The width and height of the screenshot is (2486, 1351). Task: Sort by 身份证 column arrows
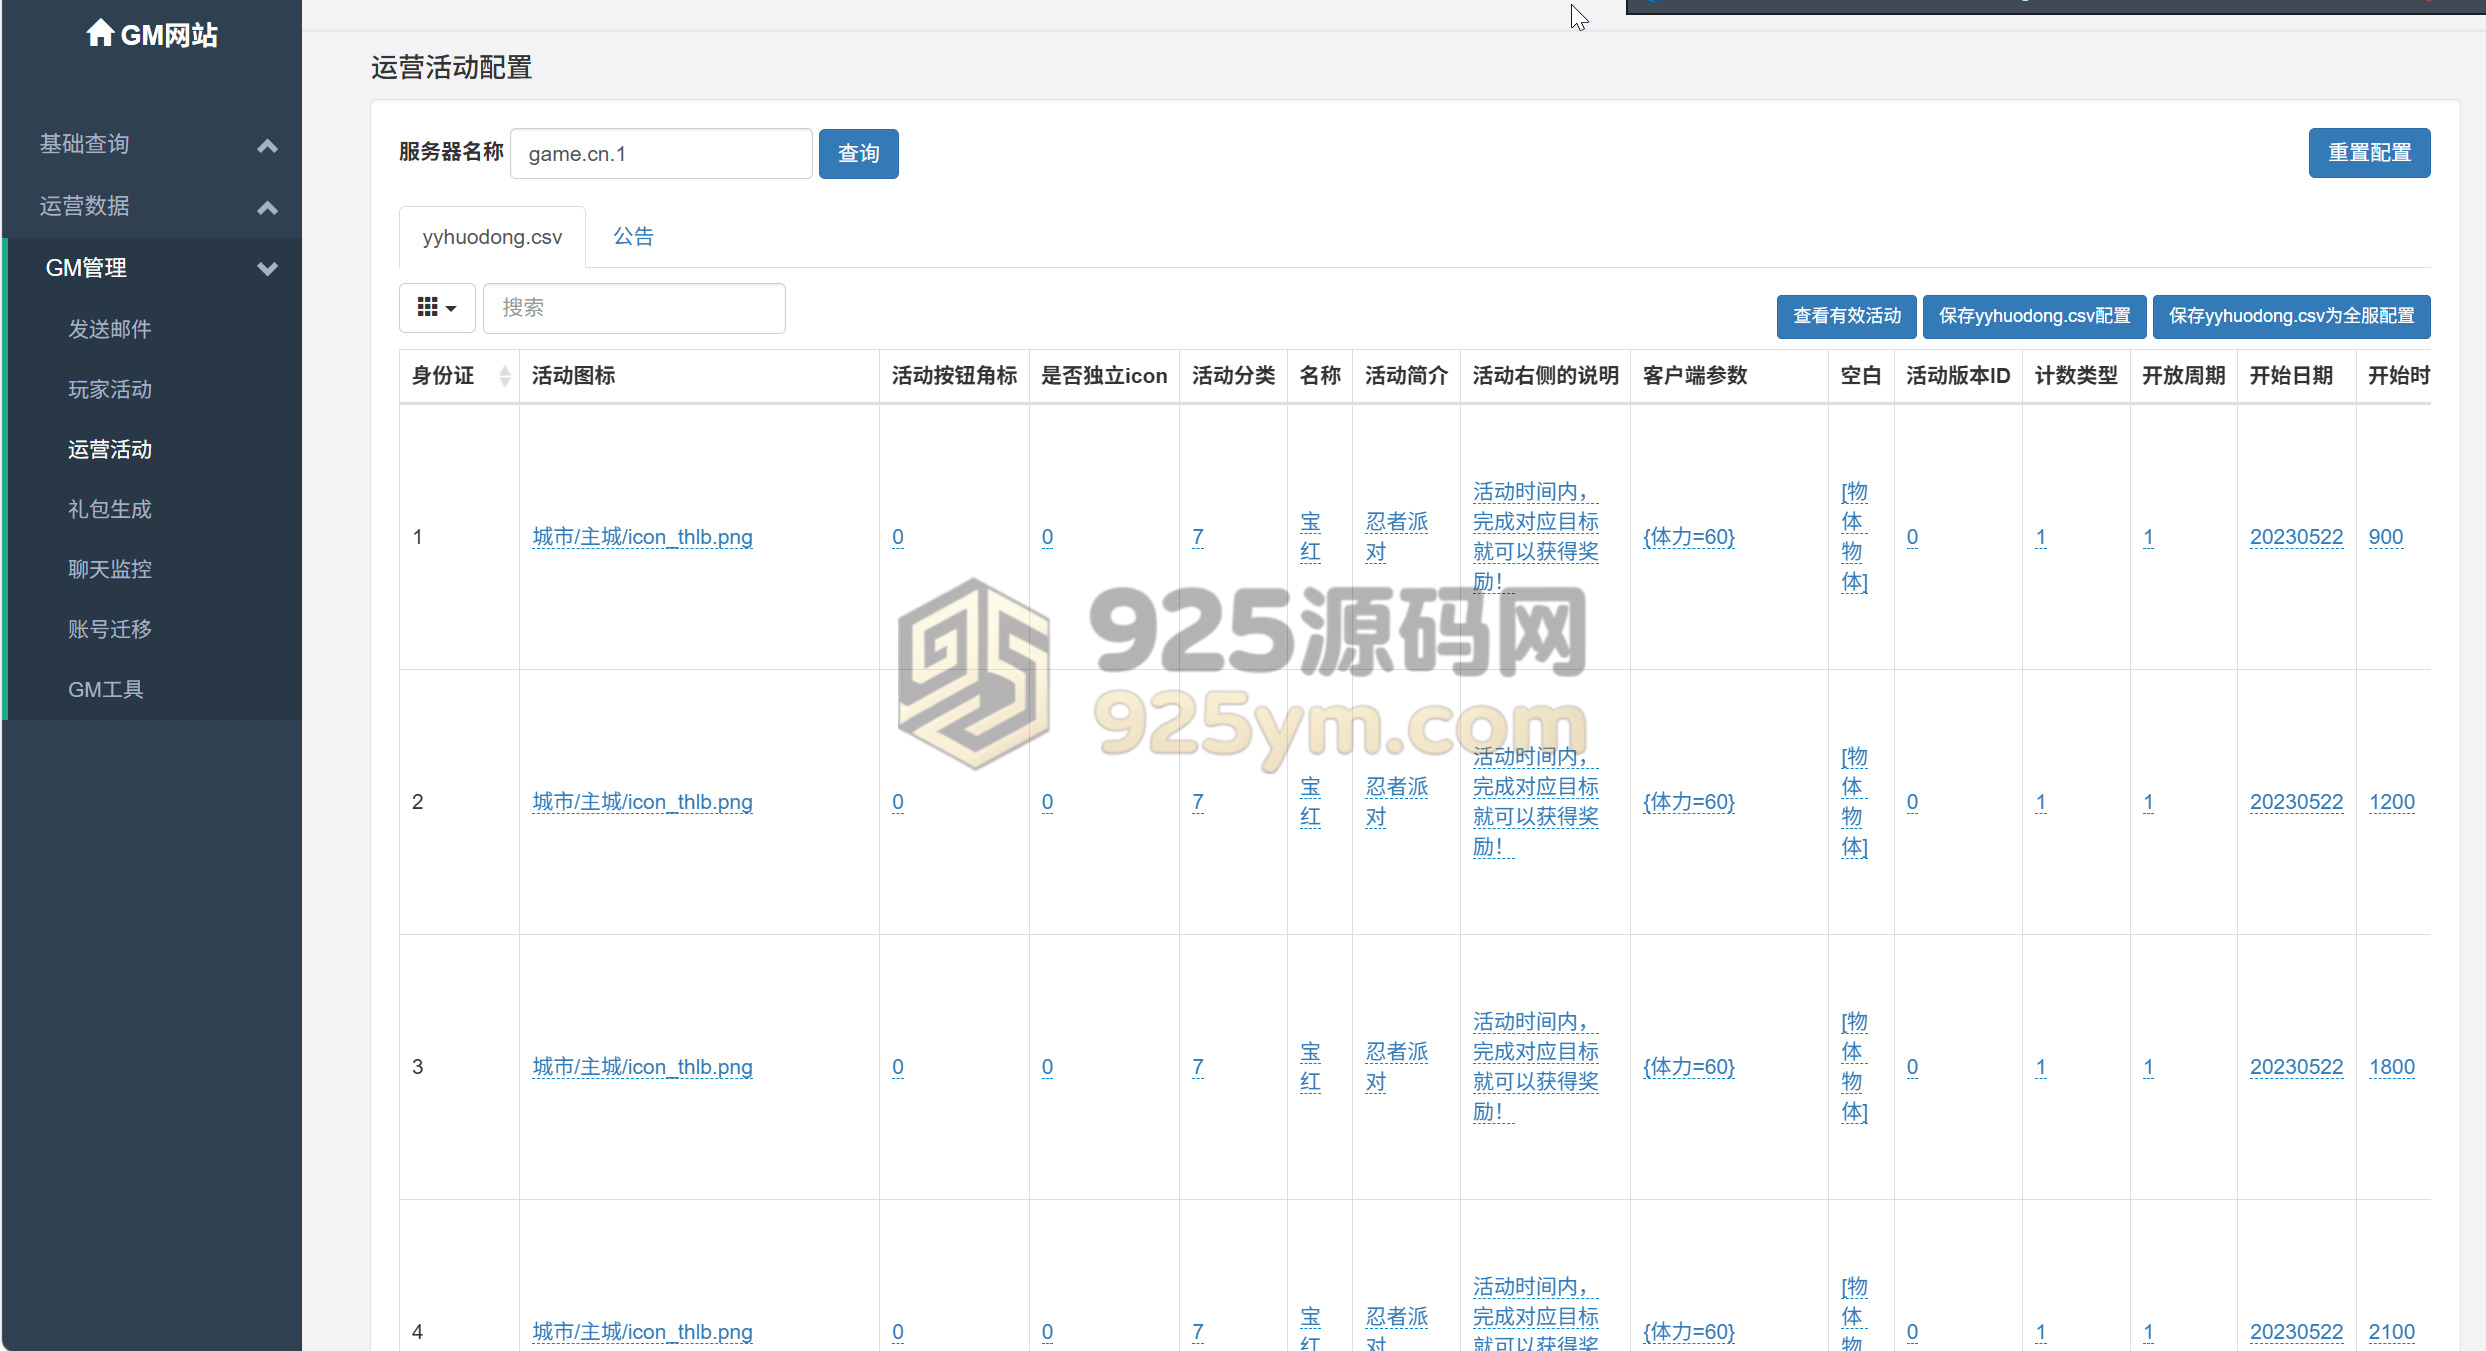click(x=504, y=376)
